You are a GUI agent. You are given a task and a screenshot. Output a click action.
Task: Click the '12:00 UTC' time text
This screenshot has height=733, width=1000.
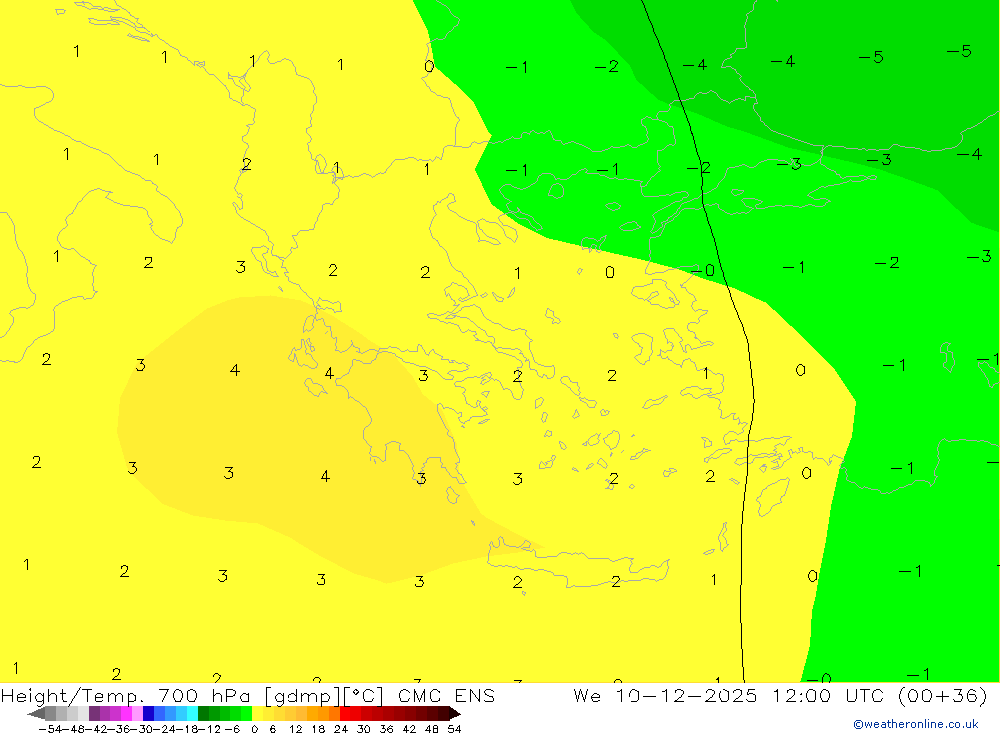coord(829,695)
